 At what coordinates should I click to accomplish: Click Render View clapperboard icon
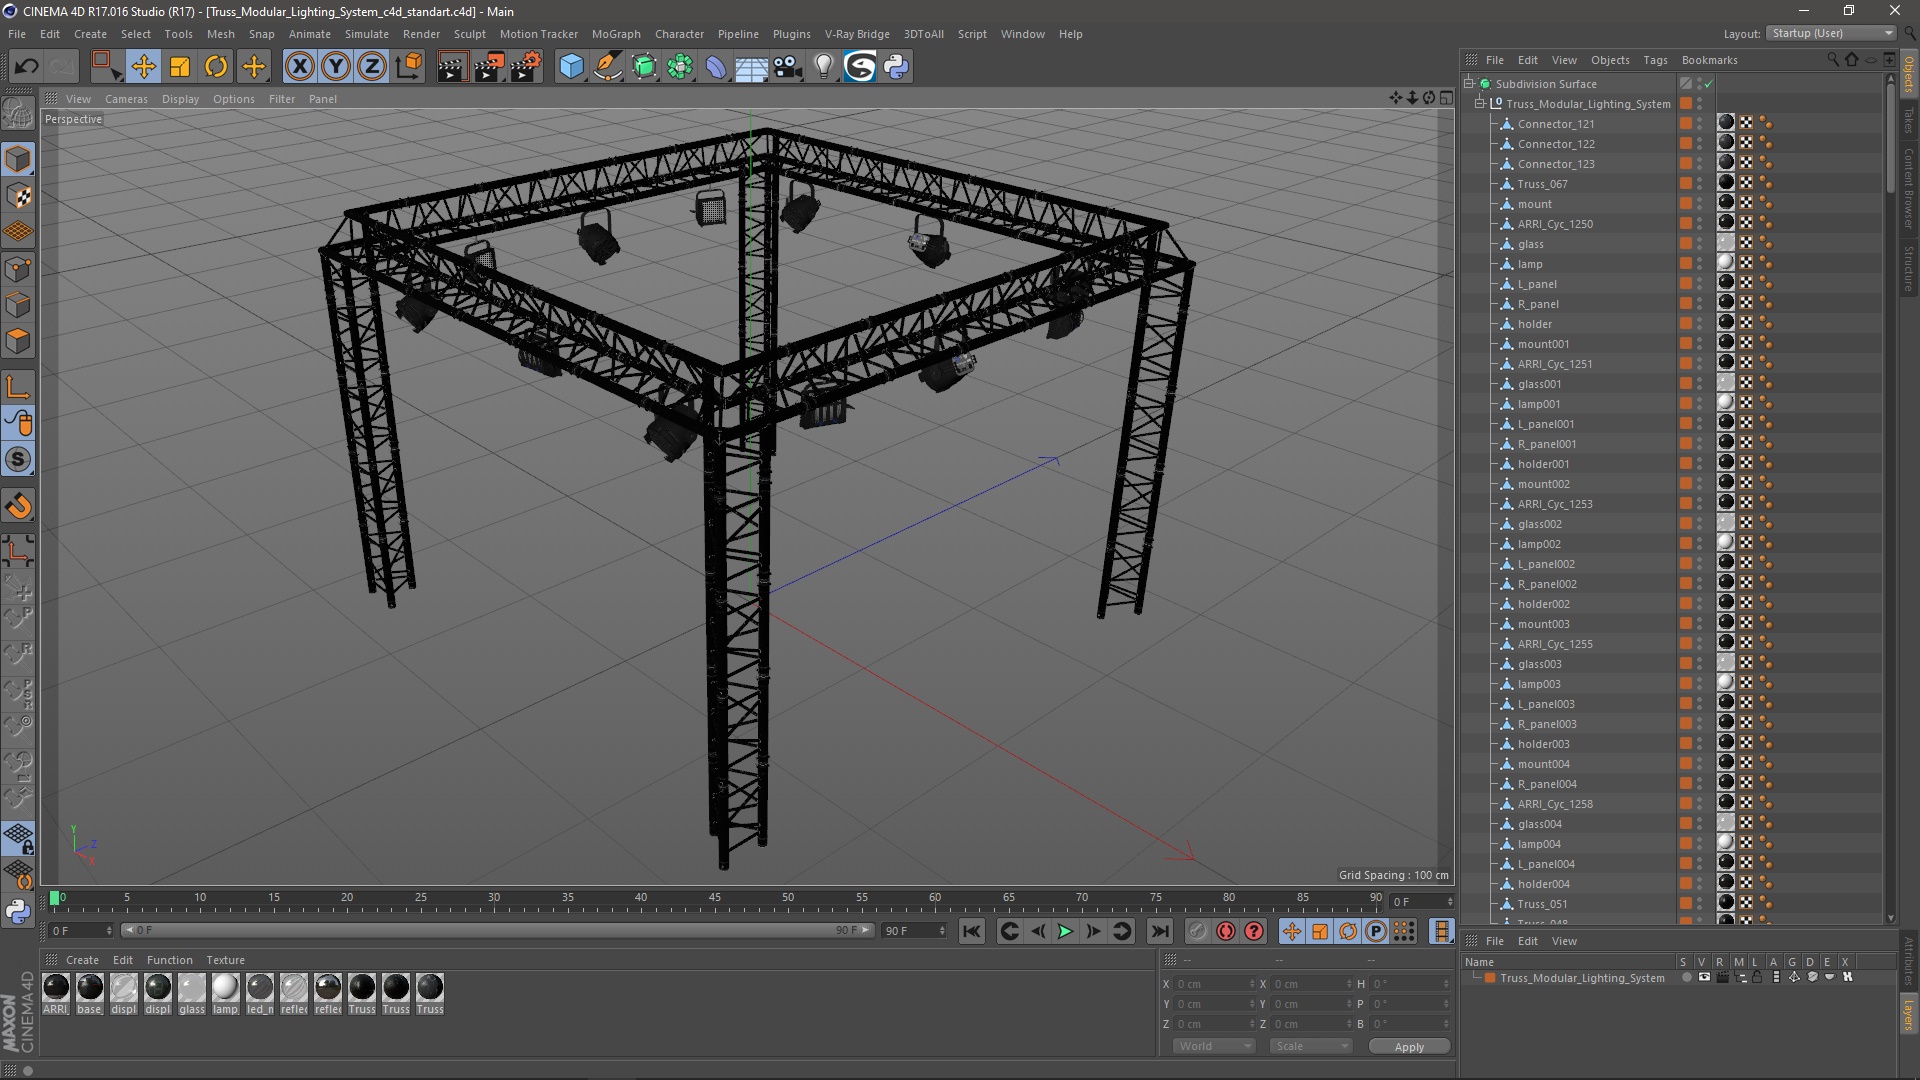click(x=452, y=67)
